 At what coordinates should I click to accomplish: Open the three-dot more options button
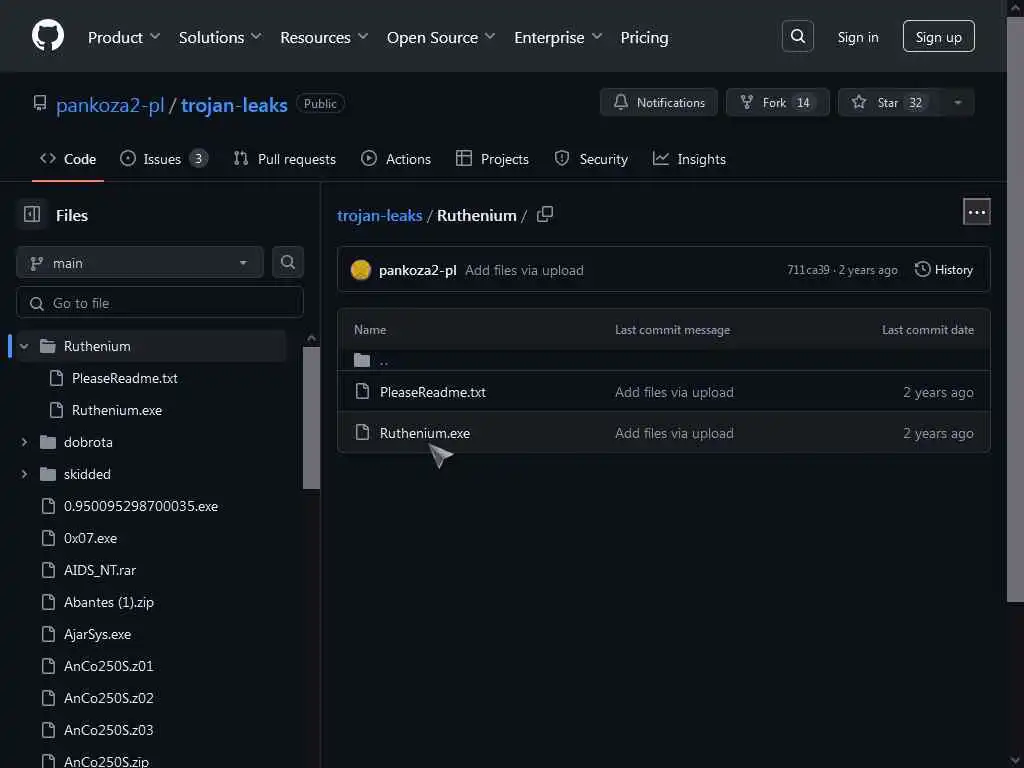(x=976, y=212)
